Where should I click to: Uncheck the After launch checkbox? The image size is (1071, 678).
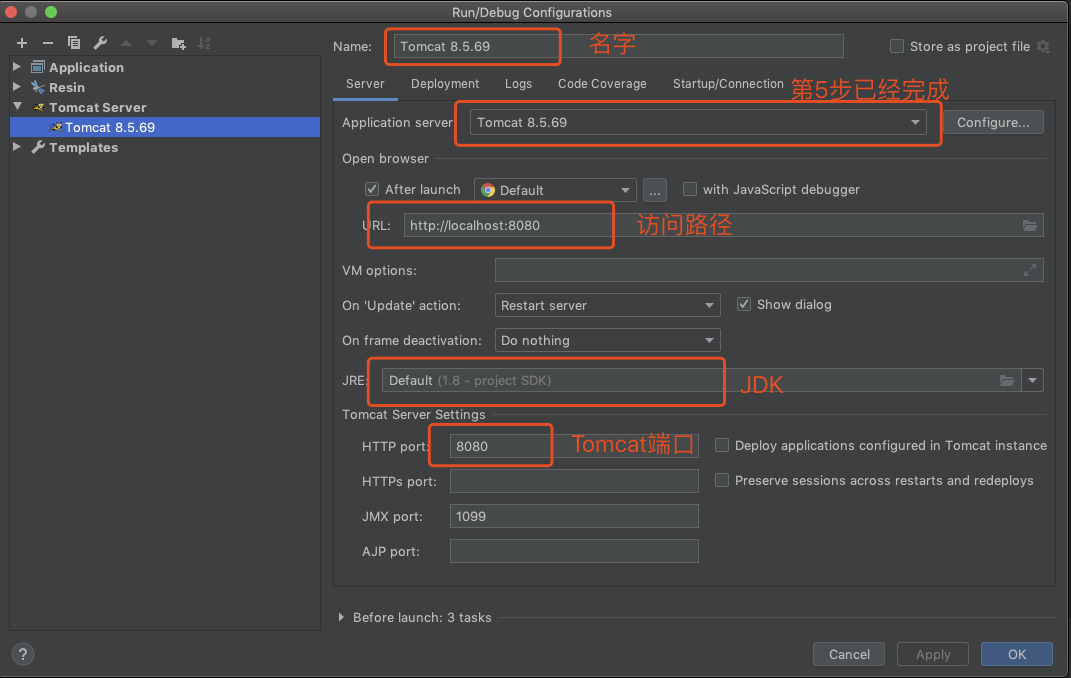pos(372,189)
